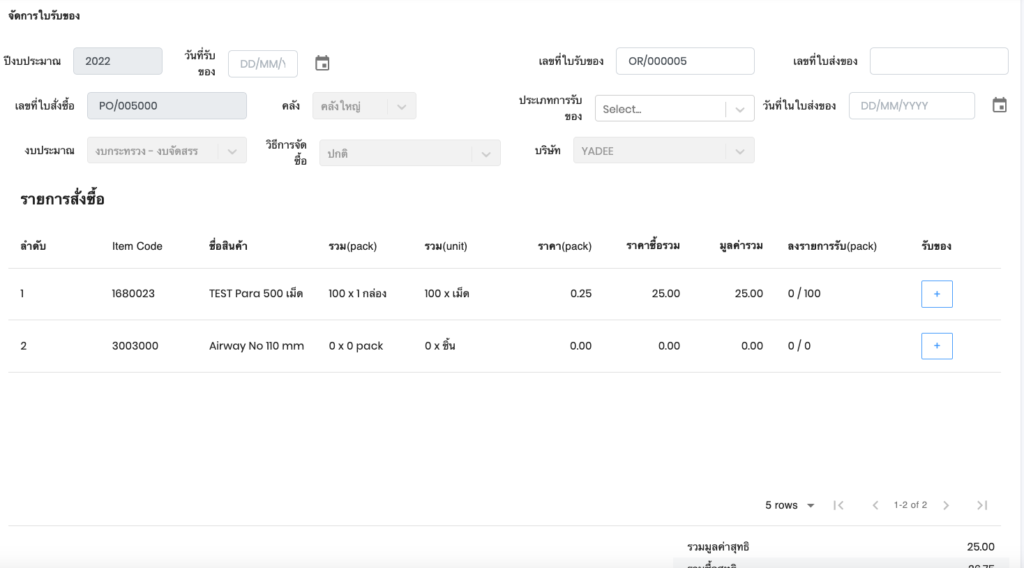The height and width of the screenshot is (568, 1024).
Task: Open the budget งบกระทรวง dropdown
Action: pos(166,150)
